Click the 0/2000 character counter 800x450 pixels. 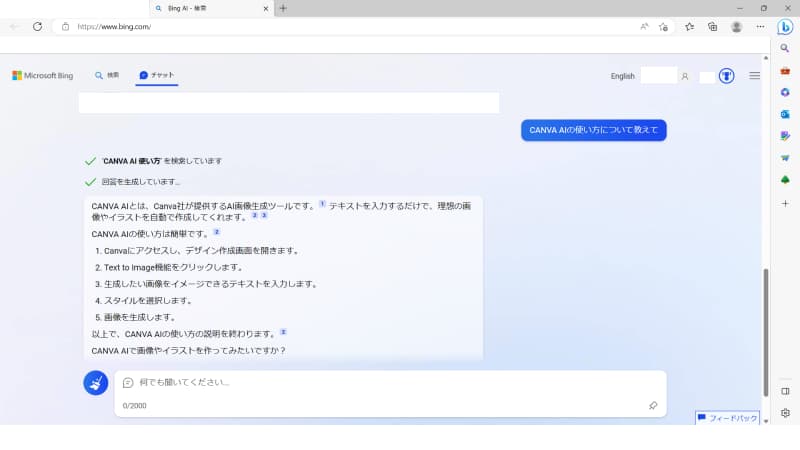click(x=134, y=406)
